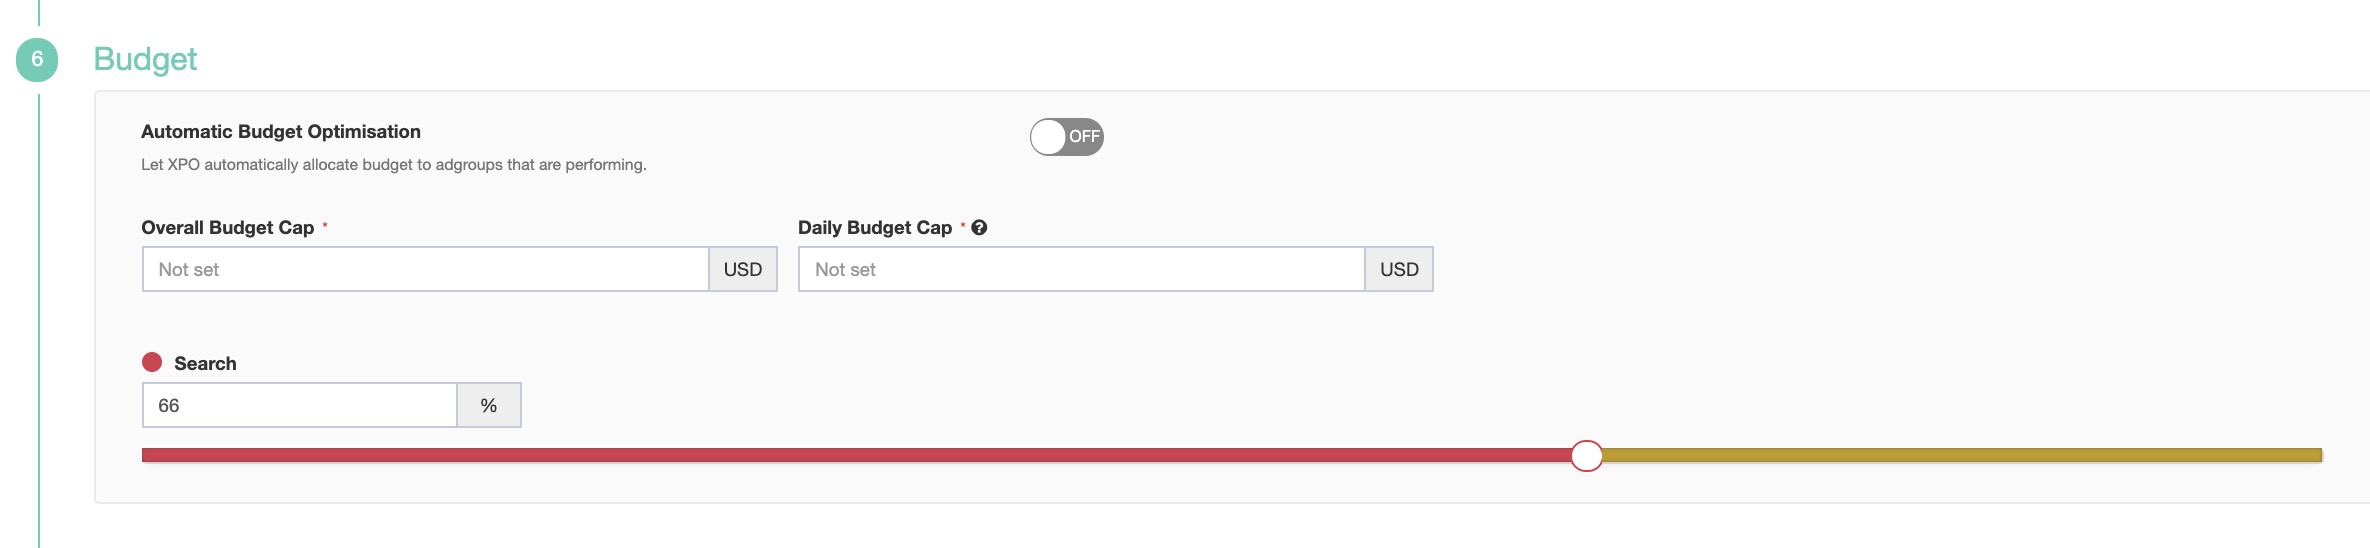Click the % addon beside Search field
Image resolution: width=2370 pixels, height=548 pixels.
pyautogui.click(x=489, y=406)
